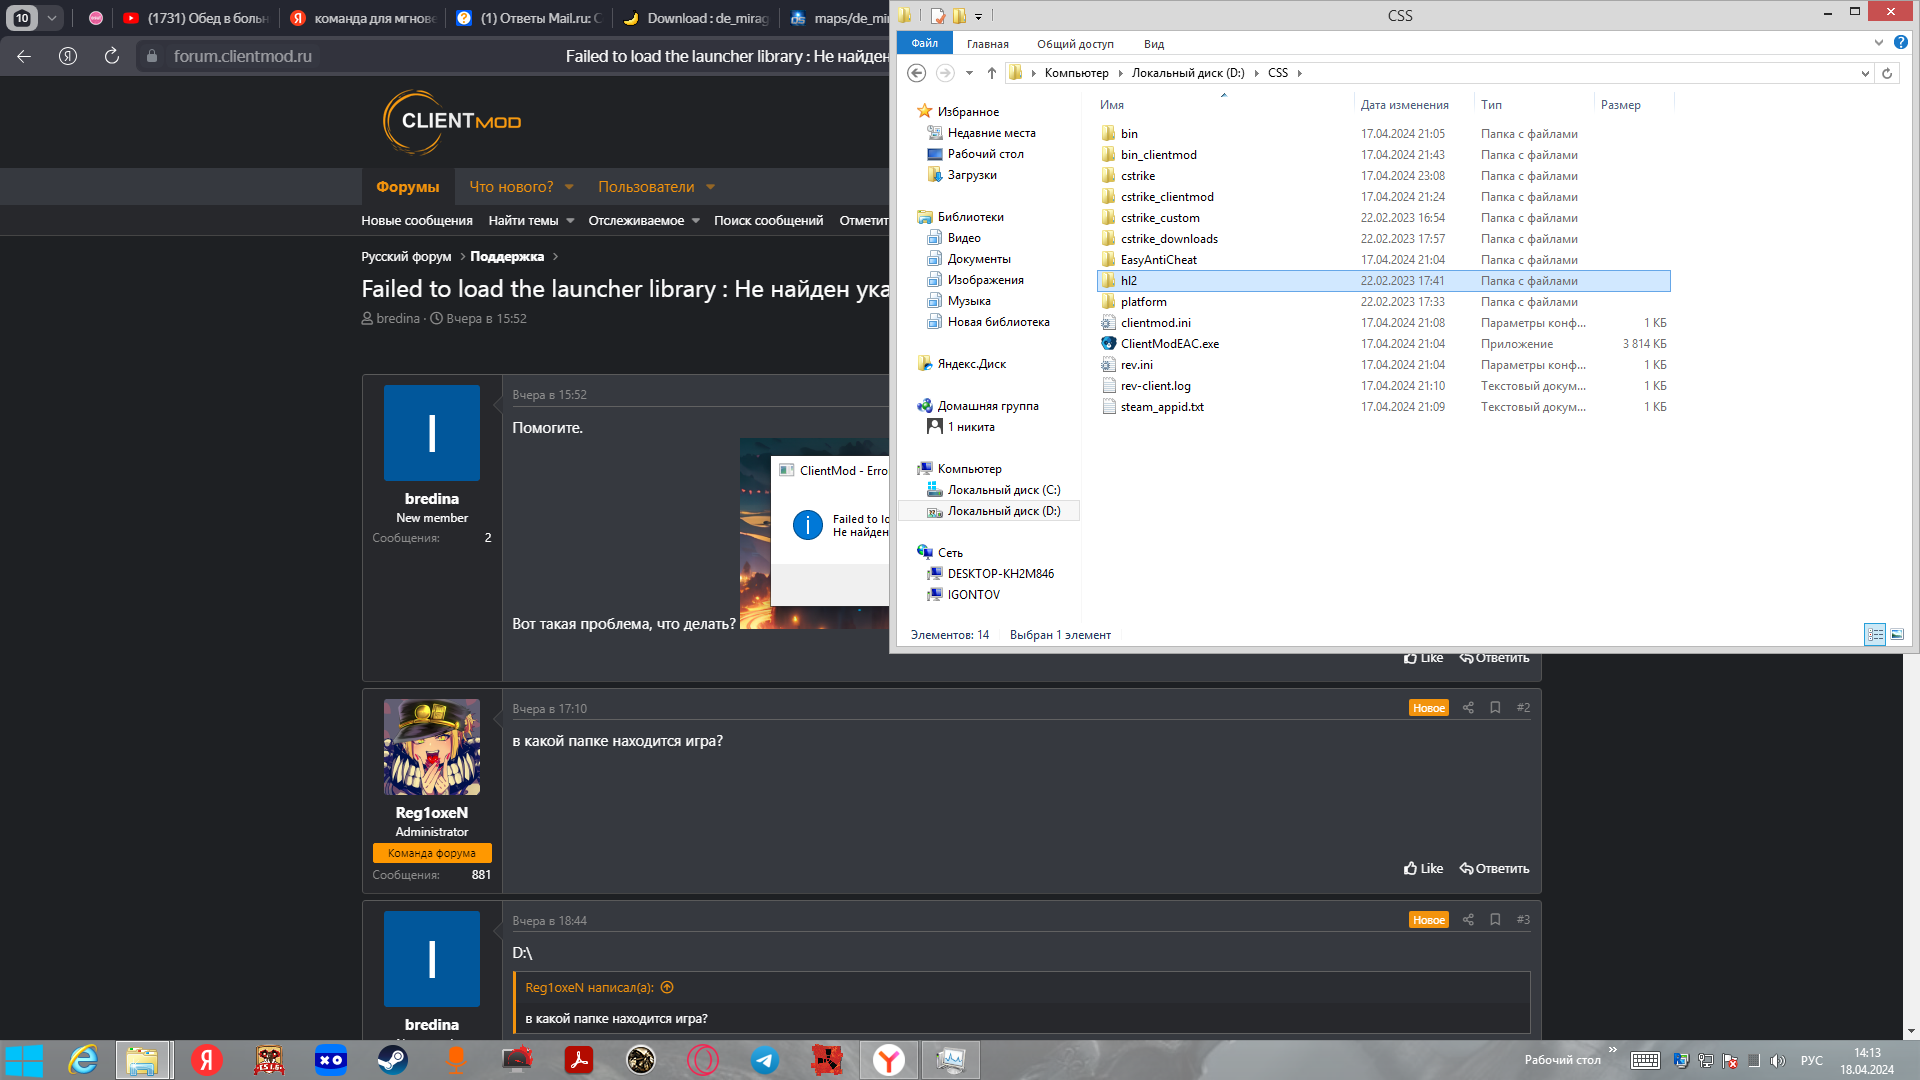Switch to details view toggle
Image resolution: width=1920 pixels, height=1080 pixels.
1875,635
